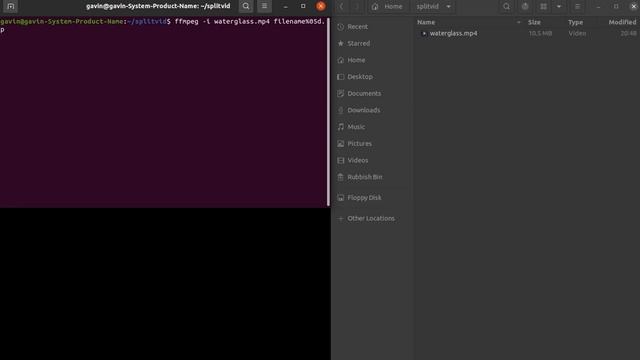Open the splitvid folder dropdown

coord(433,7)
